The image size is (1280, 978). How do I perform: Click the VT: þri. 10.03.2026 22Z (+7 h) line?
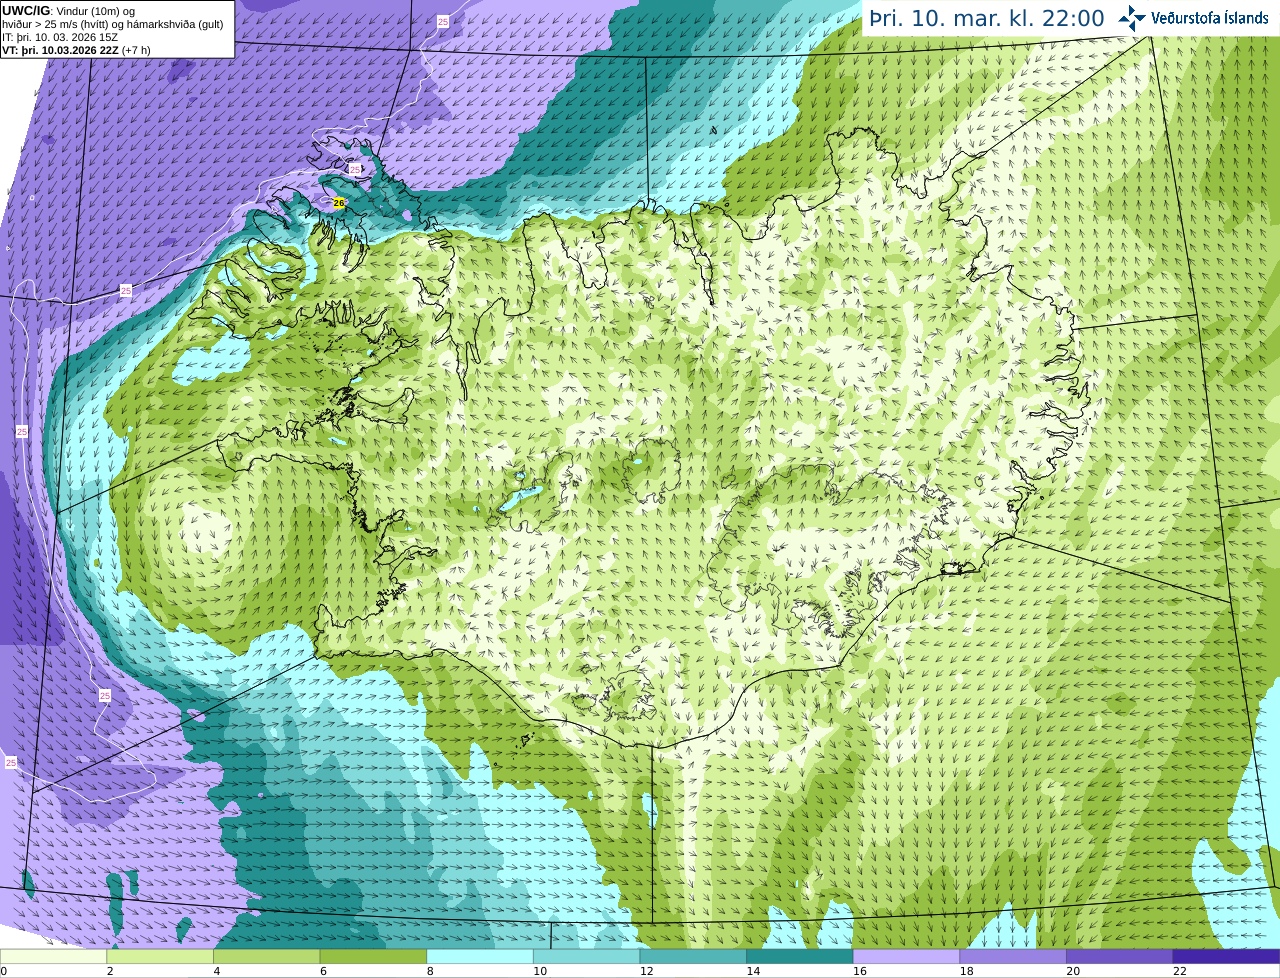(x=77, y=50)
